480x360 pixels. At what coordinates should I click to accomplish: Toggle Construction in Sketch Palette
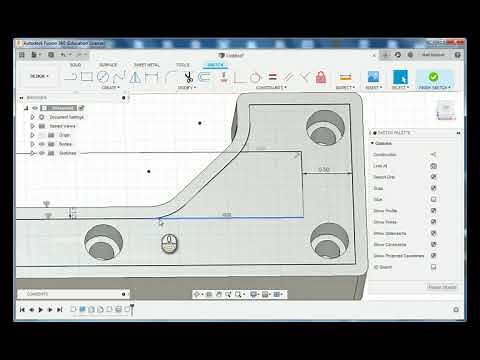pyautogui.click(x=433, y=155)
